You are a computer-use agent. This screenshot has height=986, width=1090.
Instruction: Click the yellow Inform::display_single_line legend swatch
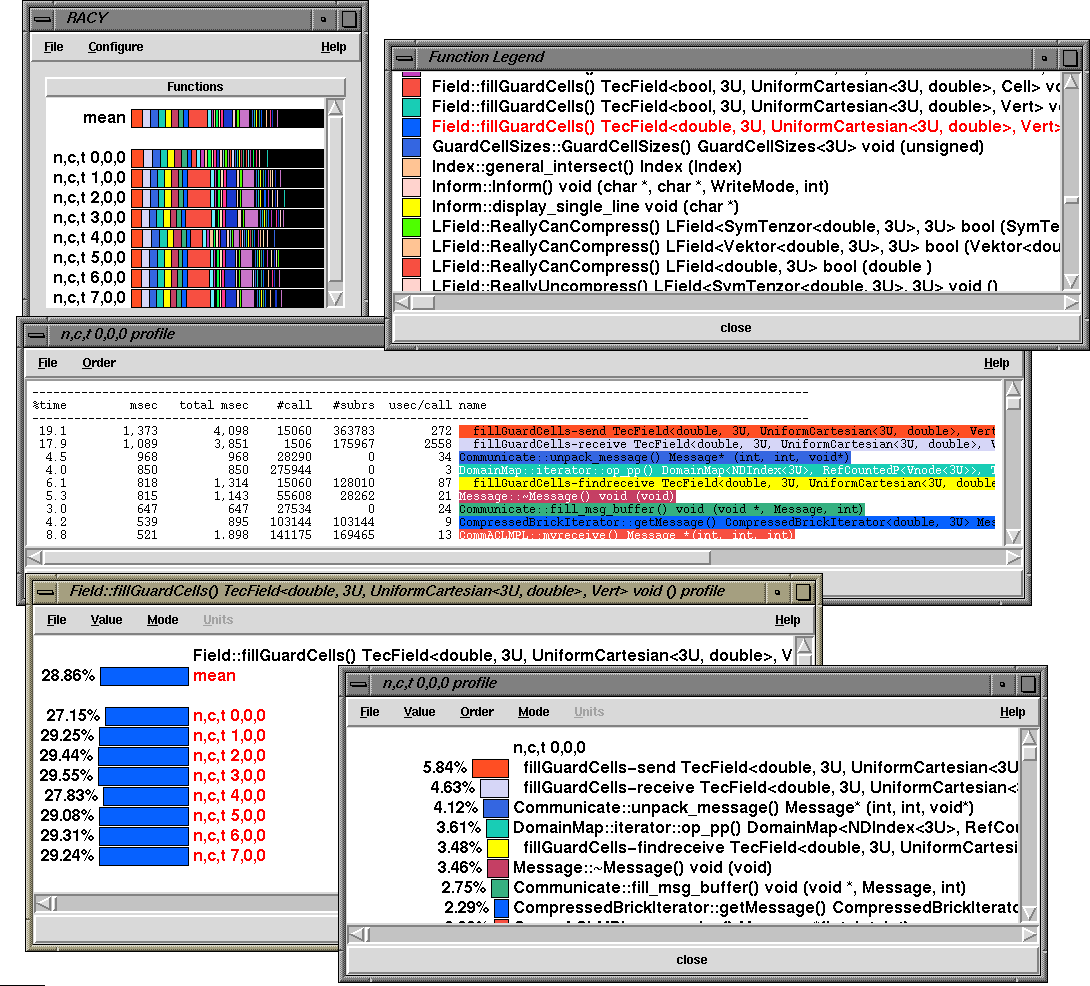pos(411,207)
